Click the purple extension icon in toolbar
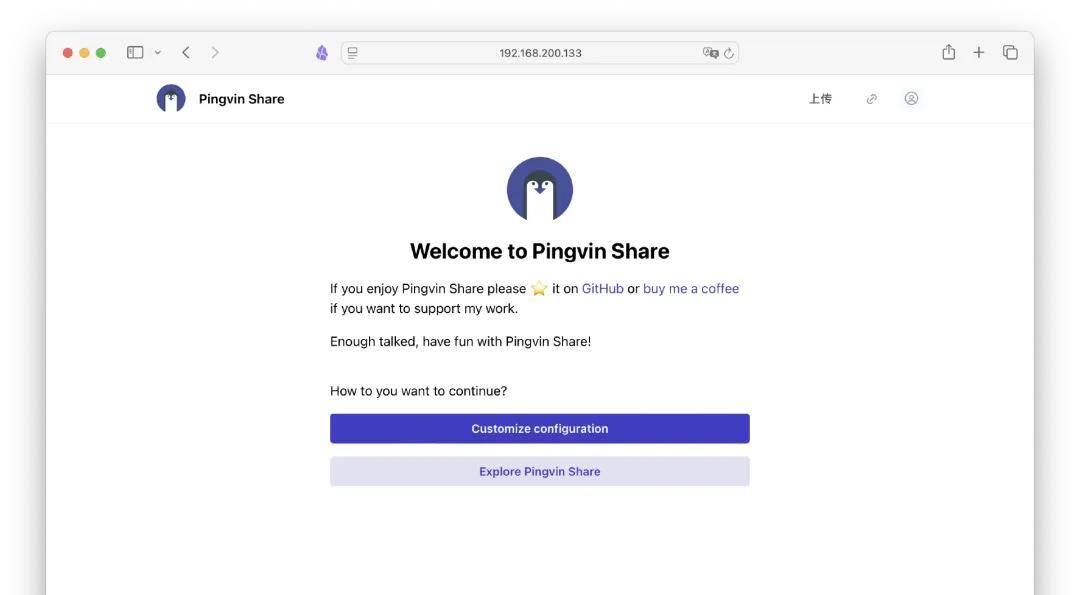1080x595 pixels. tap(322, 52)
